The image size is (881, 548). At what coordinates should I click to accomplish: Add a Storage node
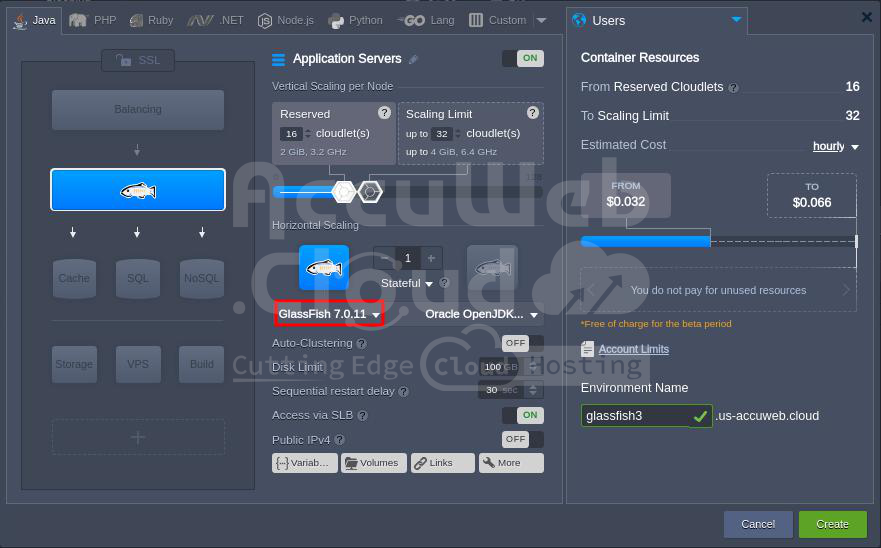click(x=74, y=365)
